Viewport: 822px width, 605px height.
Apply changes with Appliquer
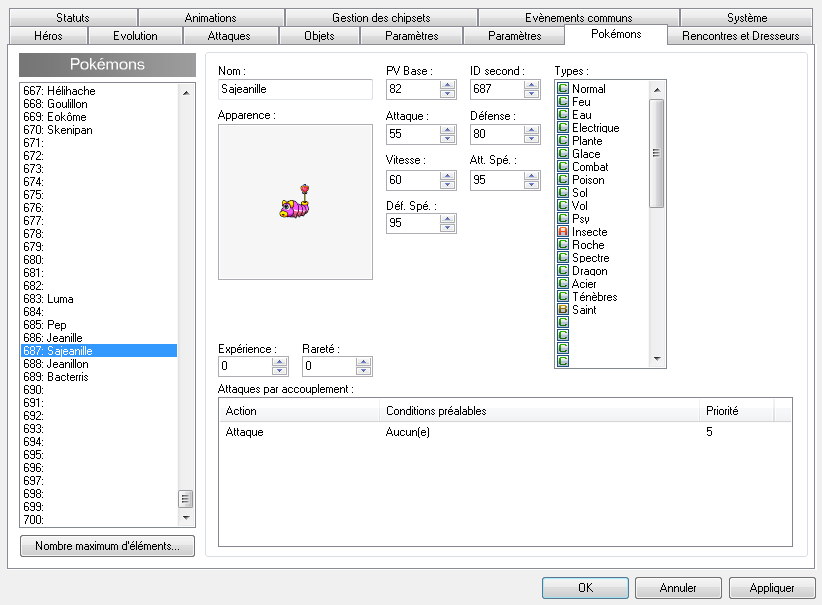pos(772,588)
